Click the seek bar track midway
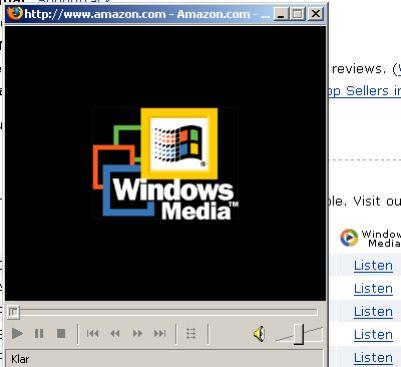The height and width of the screenshot is (367, 401). pyautogui.click(x=162, y=312)
